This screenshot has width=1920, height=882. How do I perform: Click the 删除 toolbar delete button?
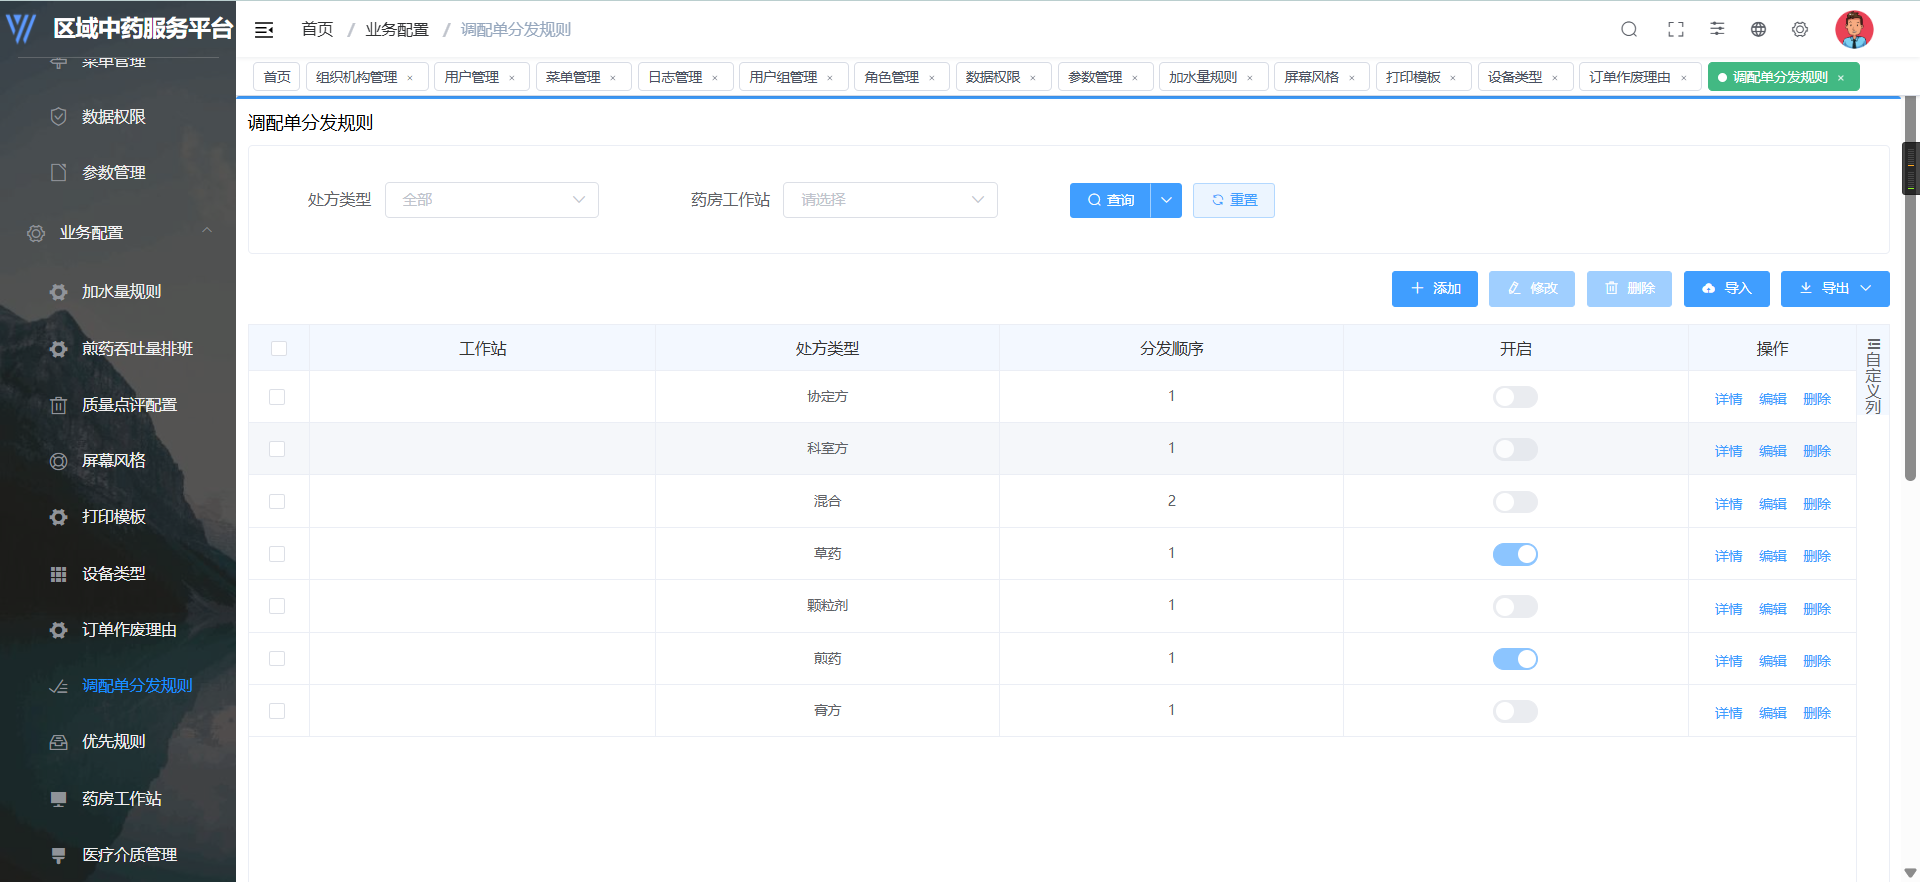tap(1629, 288)
